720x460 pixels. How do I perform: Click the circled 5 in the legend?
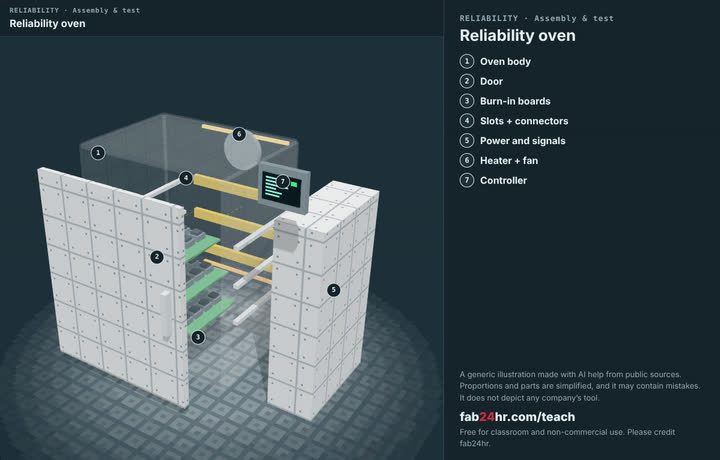[x=467, y=140]
